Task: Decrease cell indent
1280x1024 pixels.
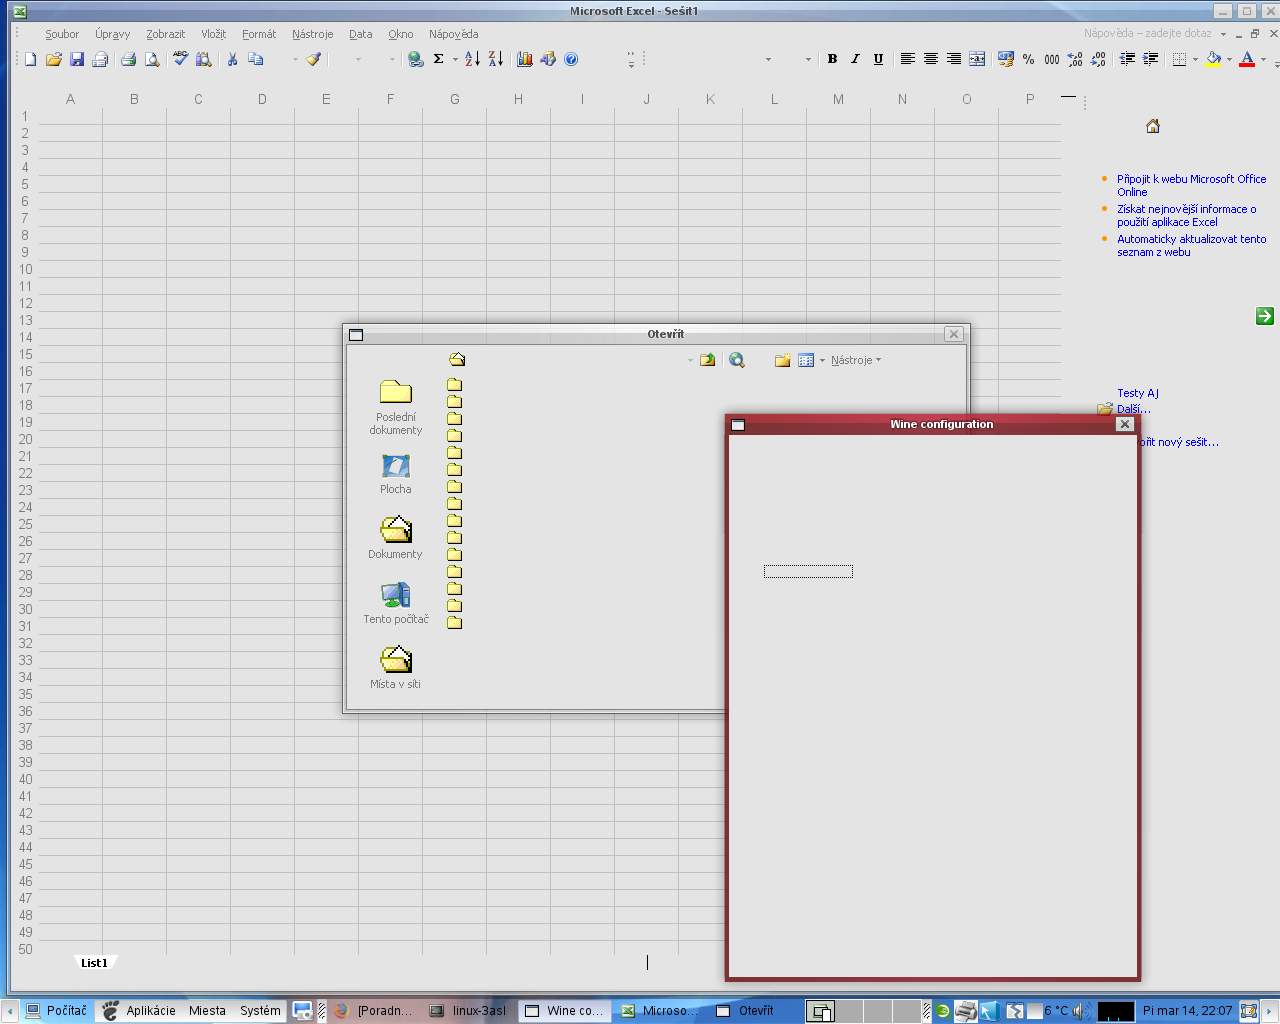Action: (x=1127, y=59)
